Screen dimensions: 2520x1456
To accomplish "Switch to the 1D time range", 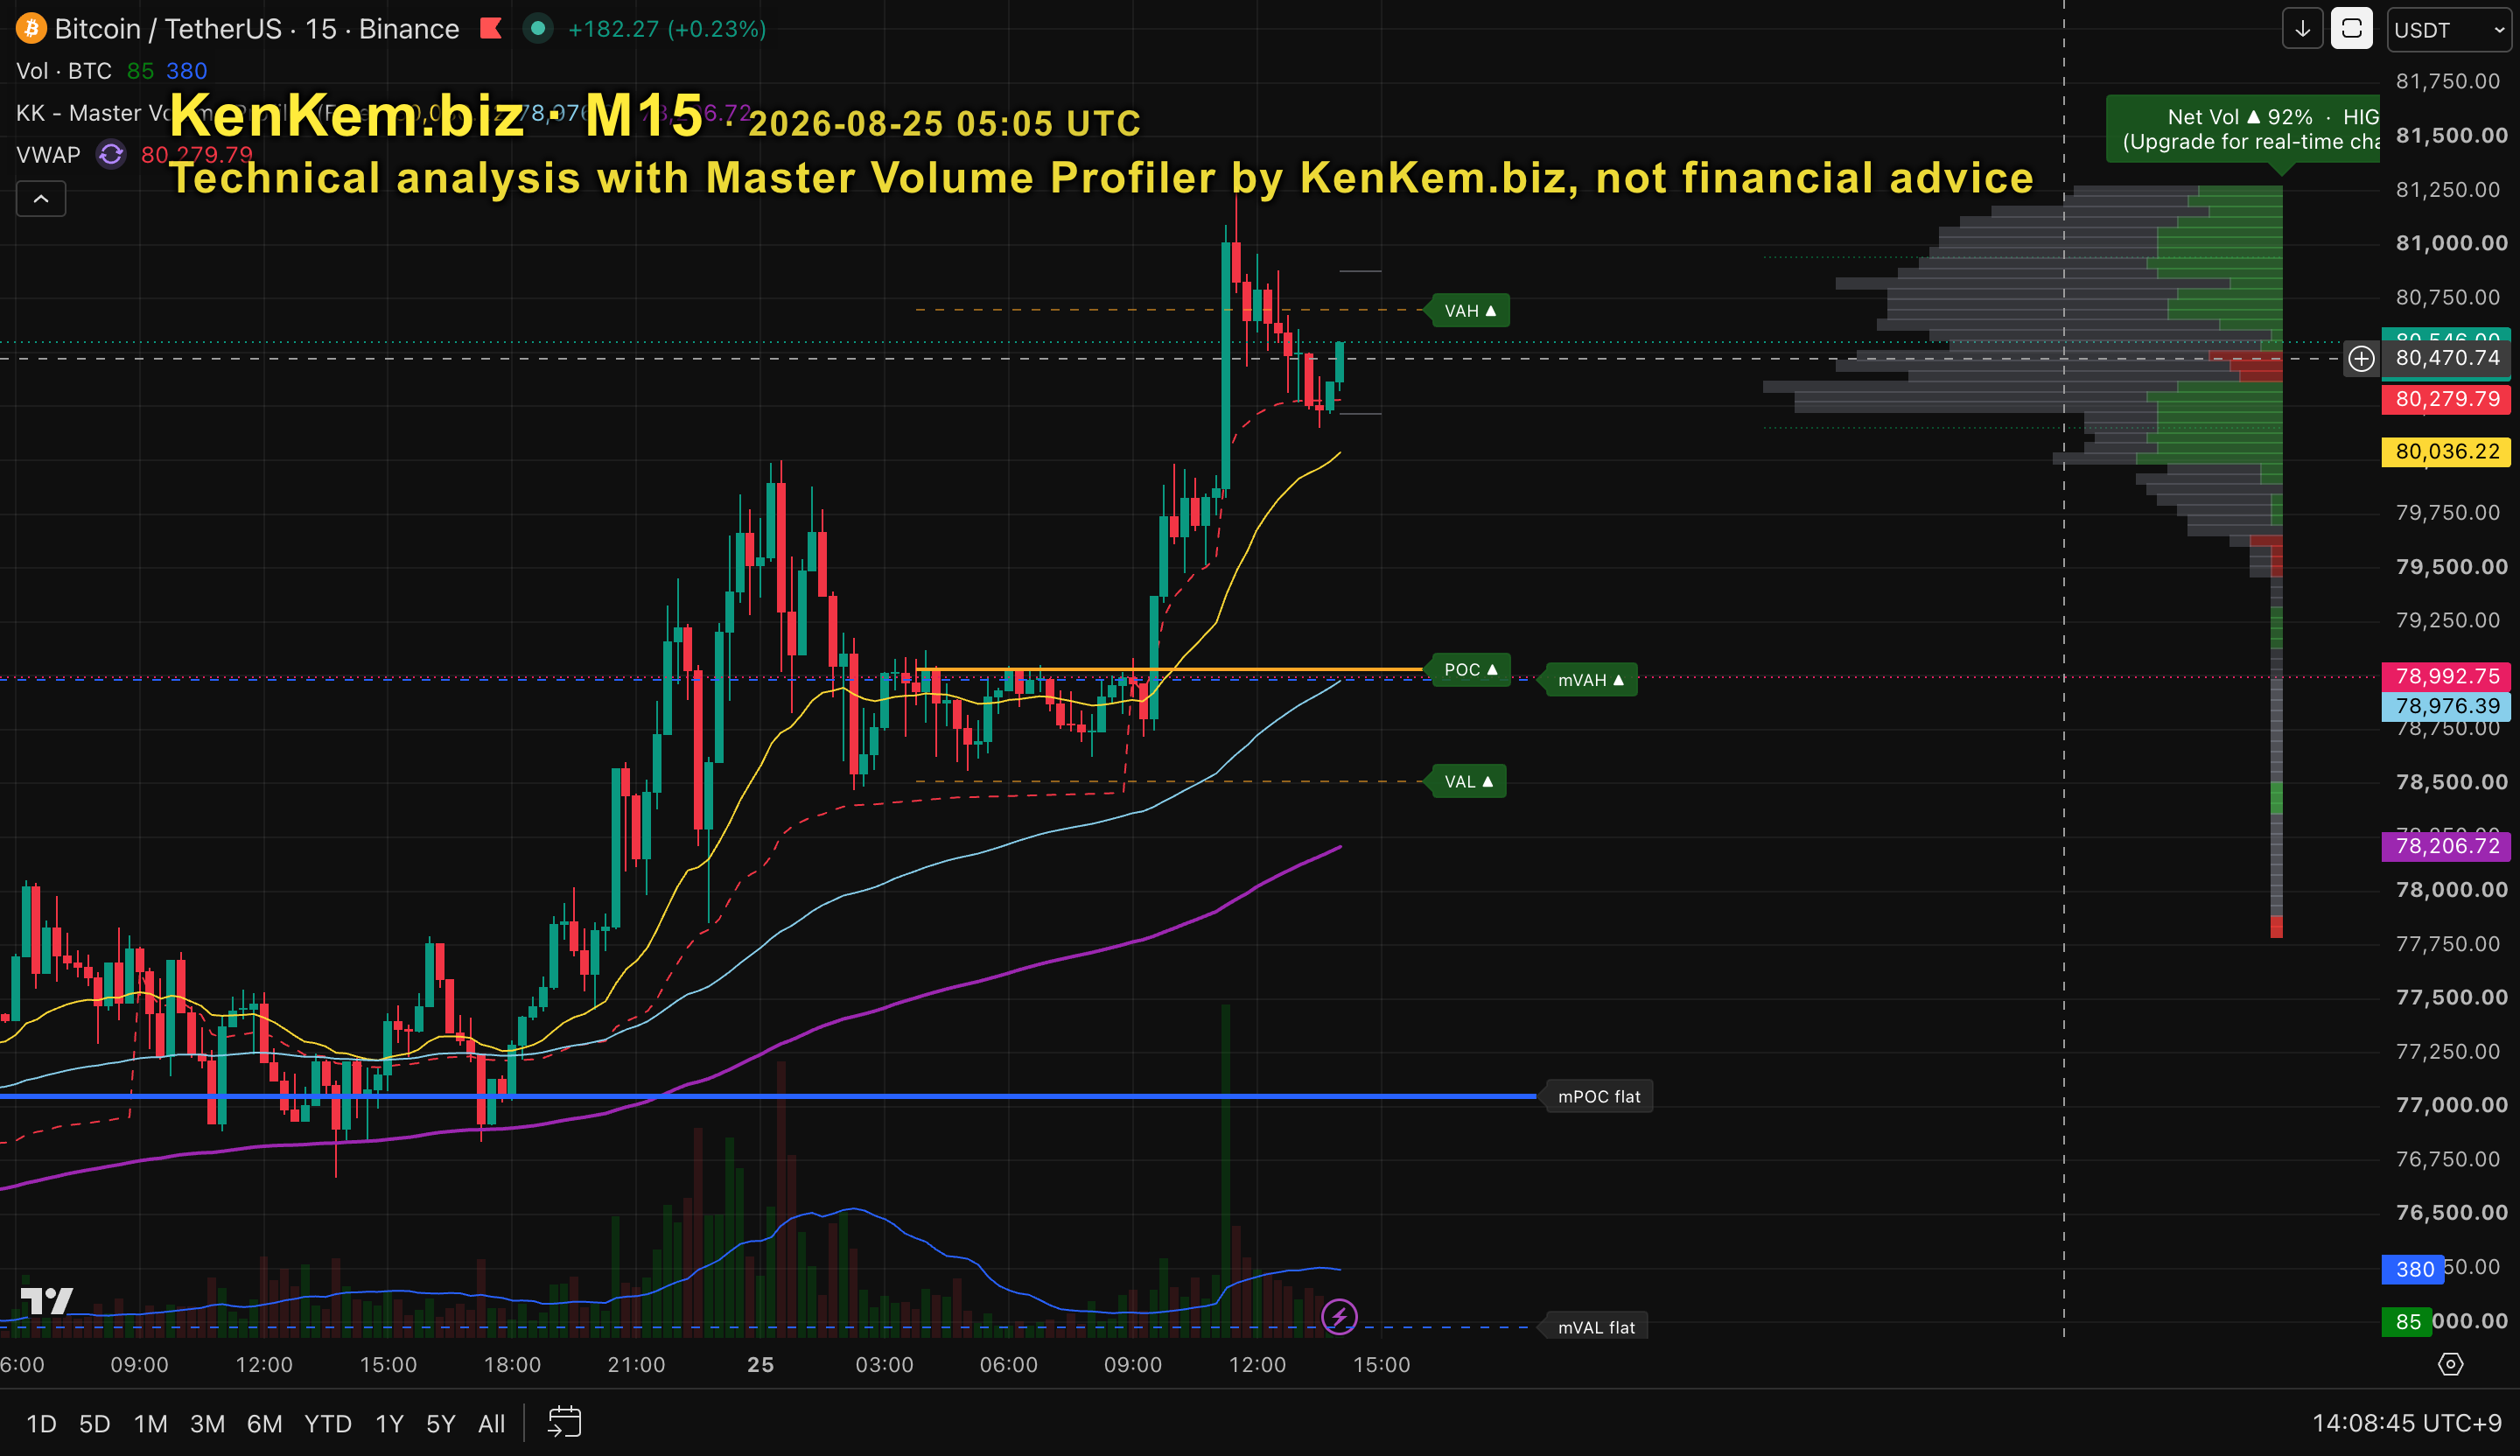I will pyautogui.click(x=41, y=1423).
